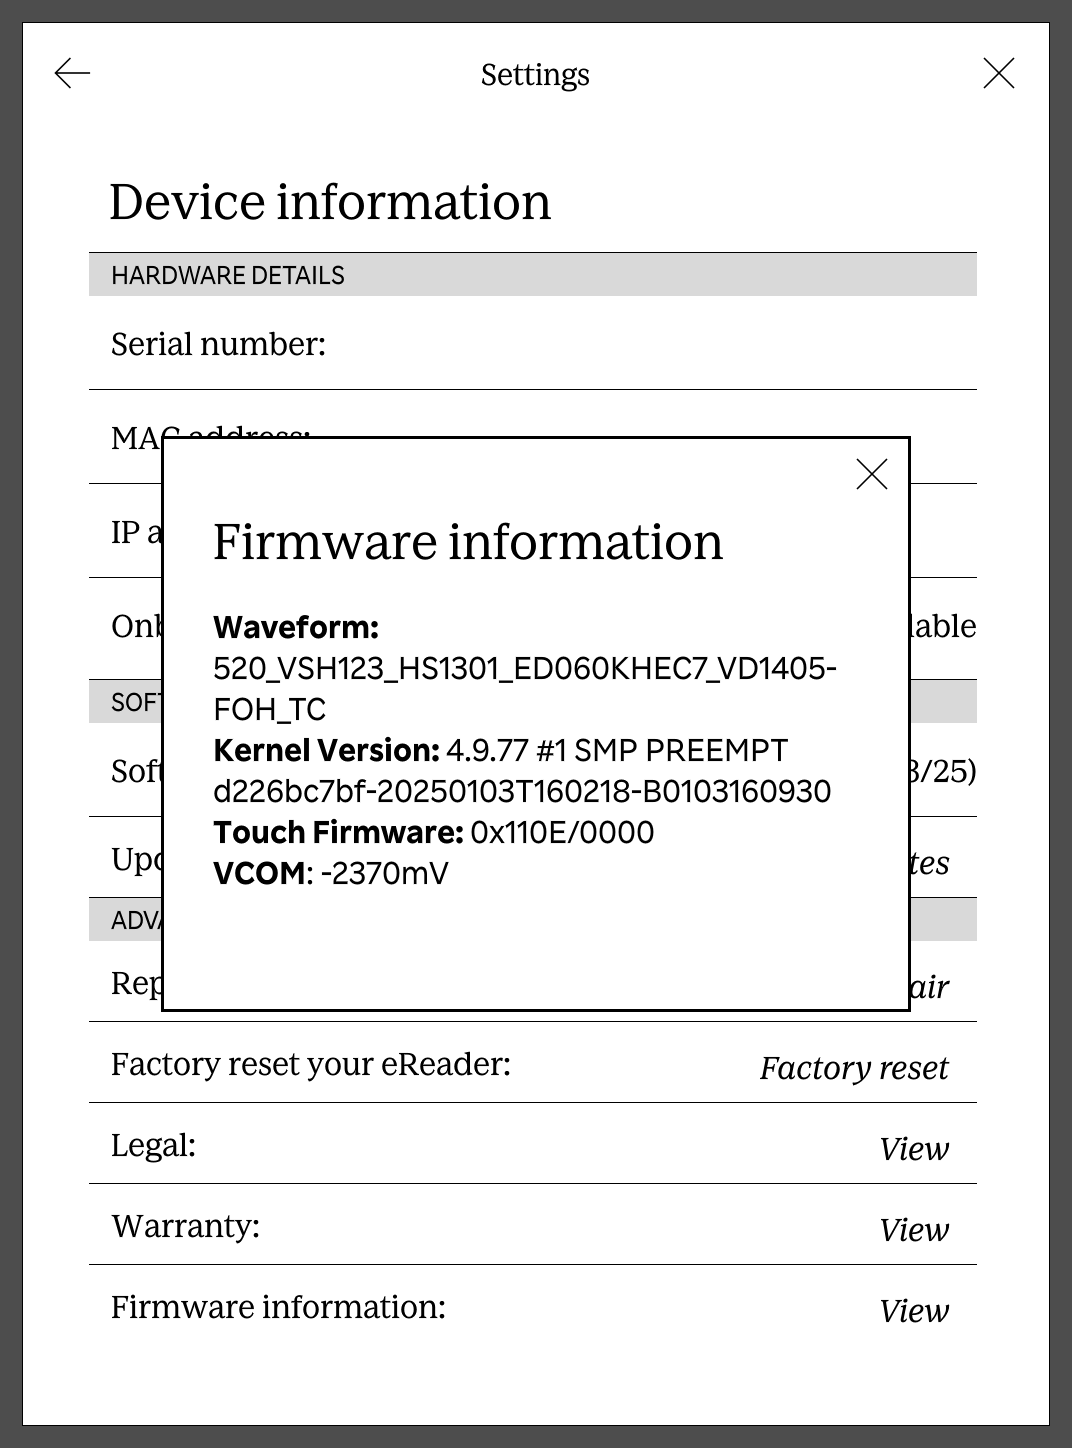Close the Settings screen

[x=999, y=73]
